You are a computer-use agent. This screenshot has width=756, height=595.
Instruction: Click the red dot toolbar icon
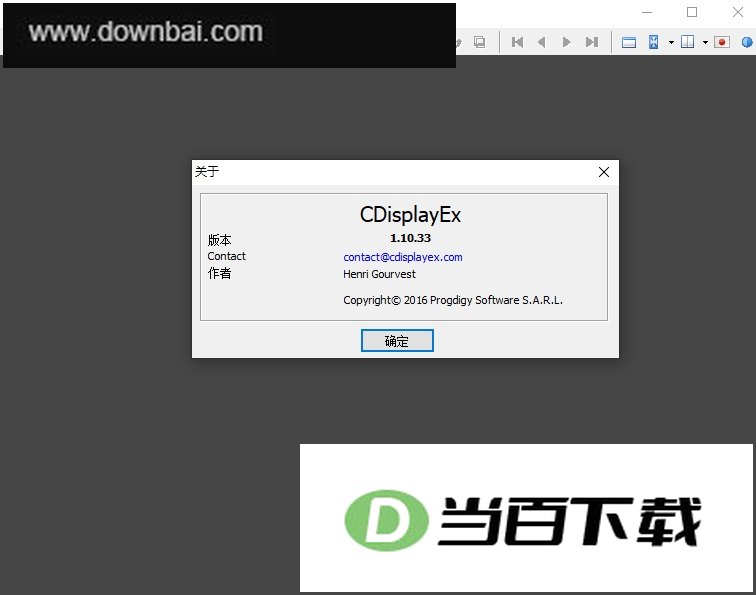pos(722,42)
